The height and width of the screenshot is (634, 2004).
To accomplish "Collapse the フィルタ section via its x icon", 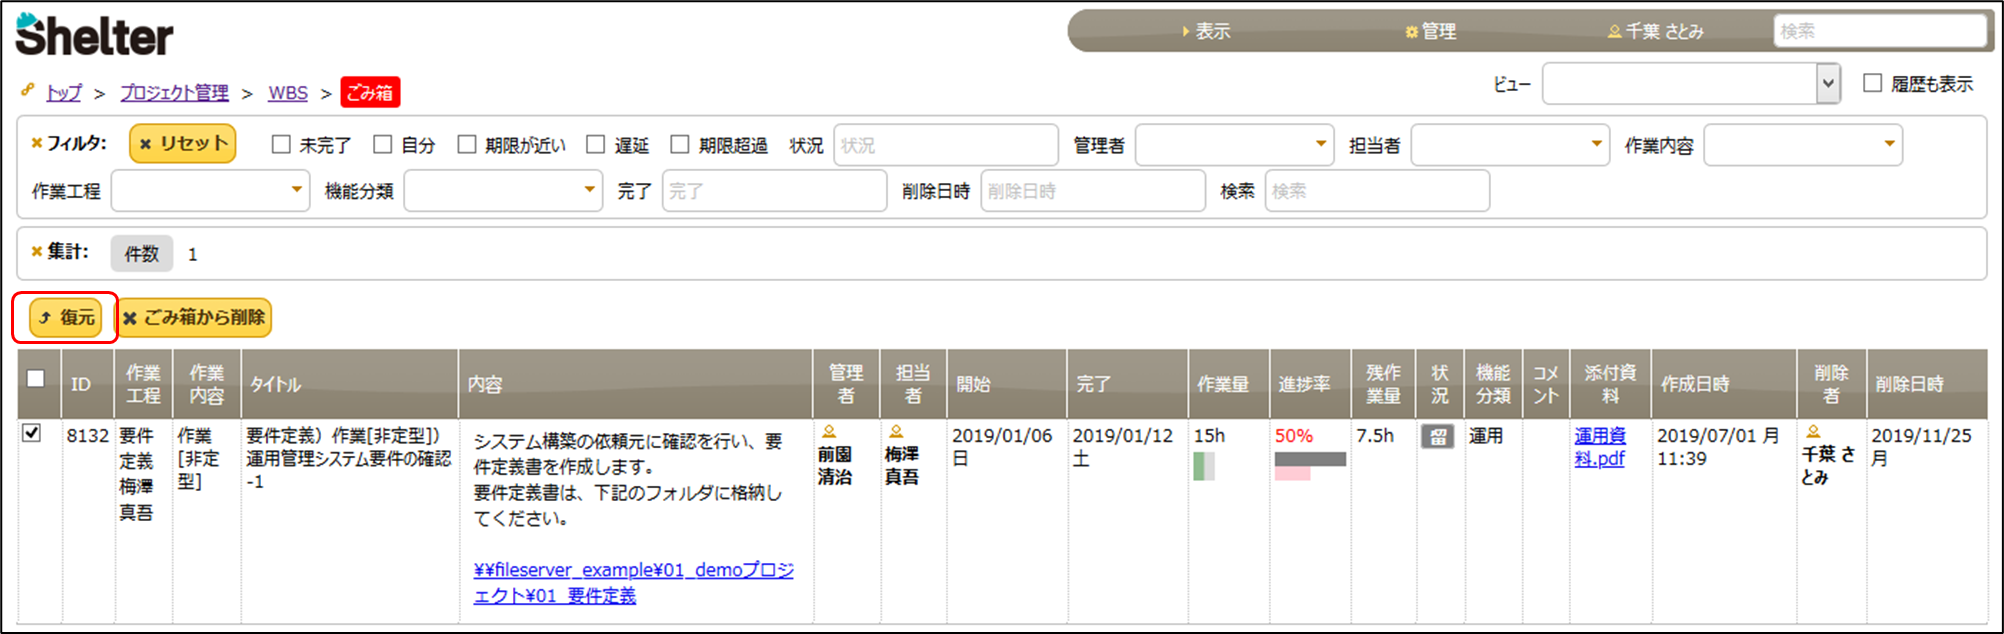I will pos(37,143).
